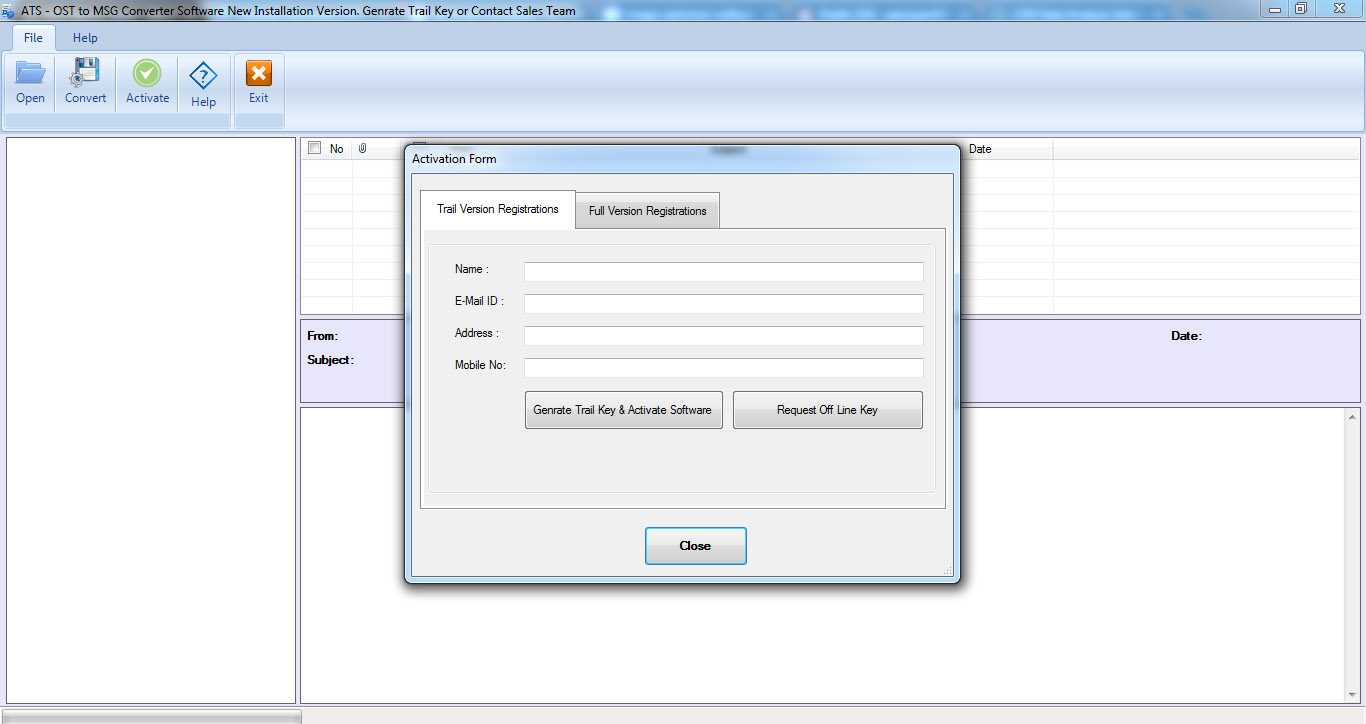Click the Mobile No input field
This screenshot has width=1366, height=724.
pyautogui.click(x=723, y=368)
